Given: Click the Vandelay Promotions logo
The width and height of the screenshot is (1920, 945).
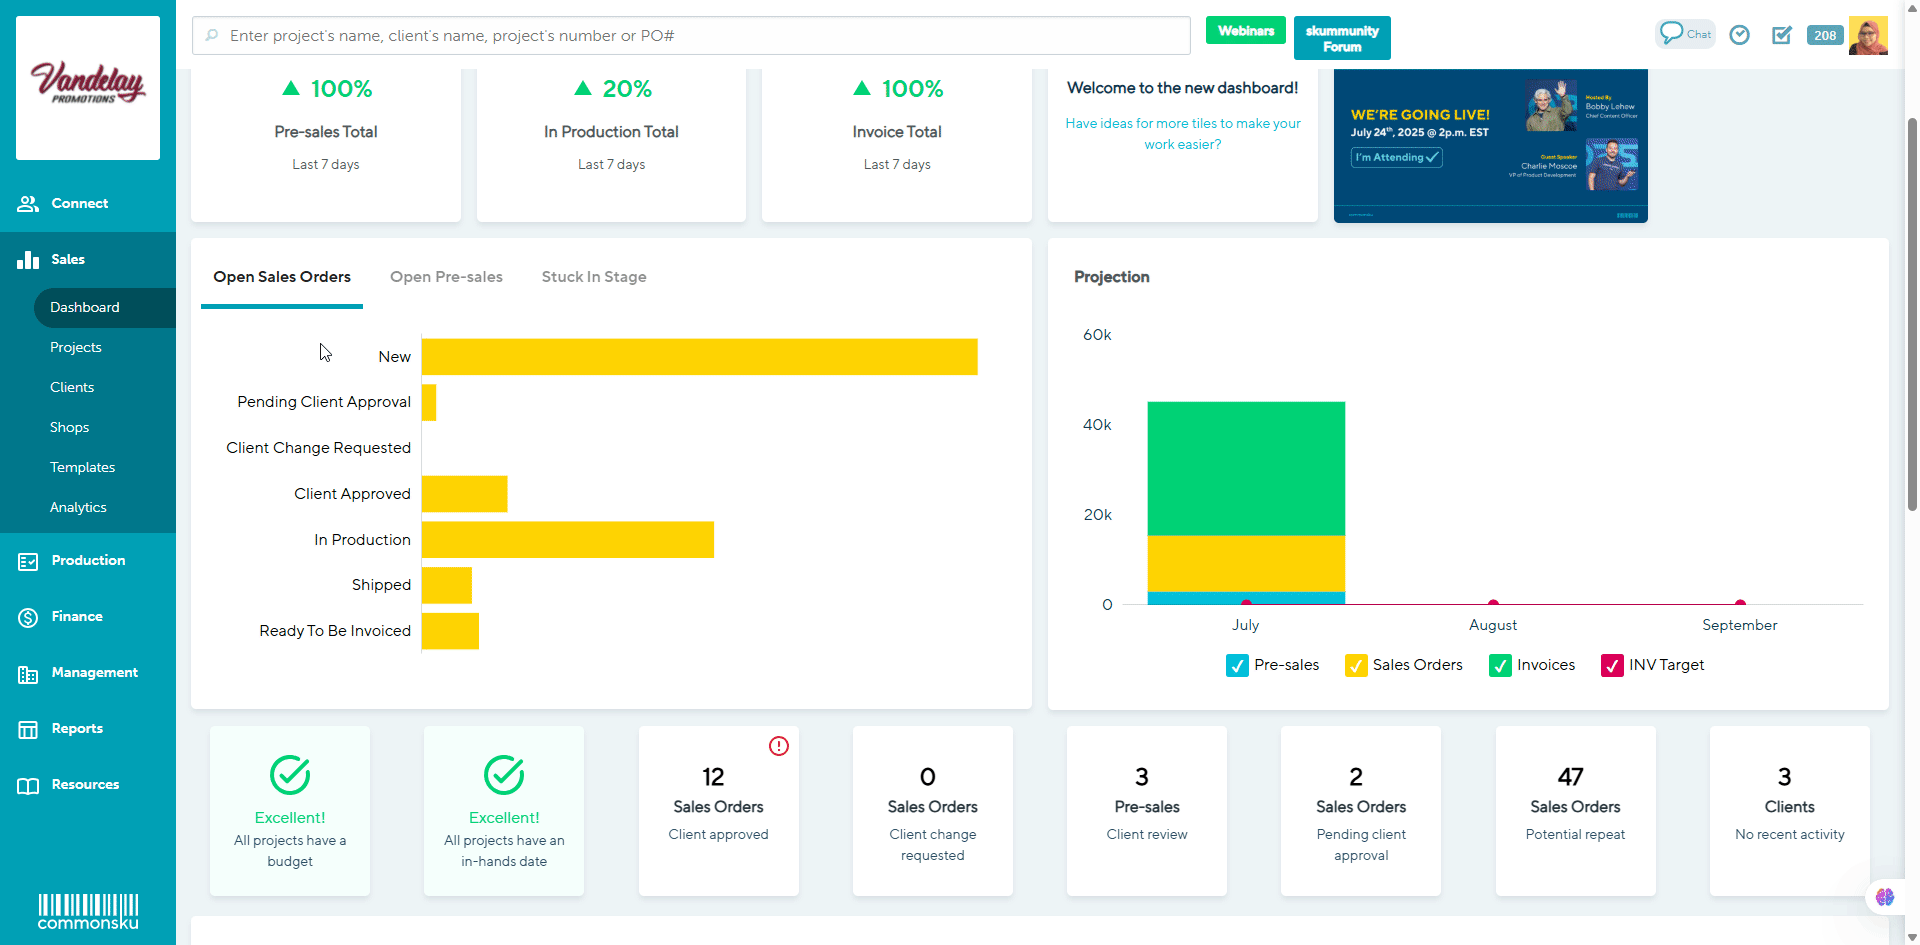Looking at the screenshot, I should (88, 87).
